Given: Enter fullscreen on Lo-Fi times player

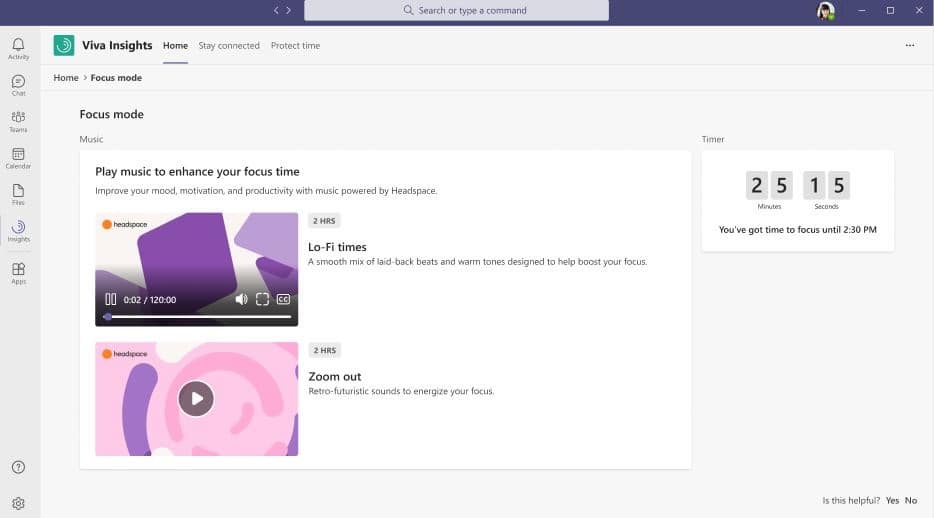Looking at the screenshot, I should coord(262,299).
